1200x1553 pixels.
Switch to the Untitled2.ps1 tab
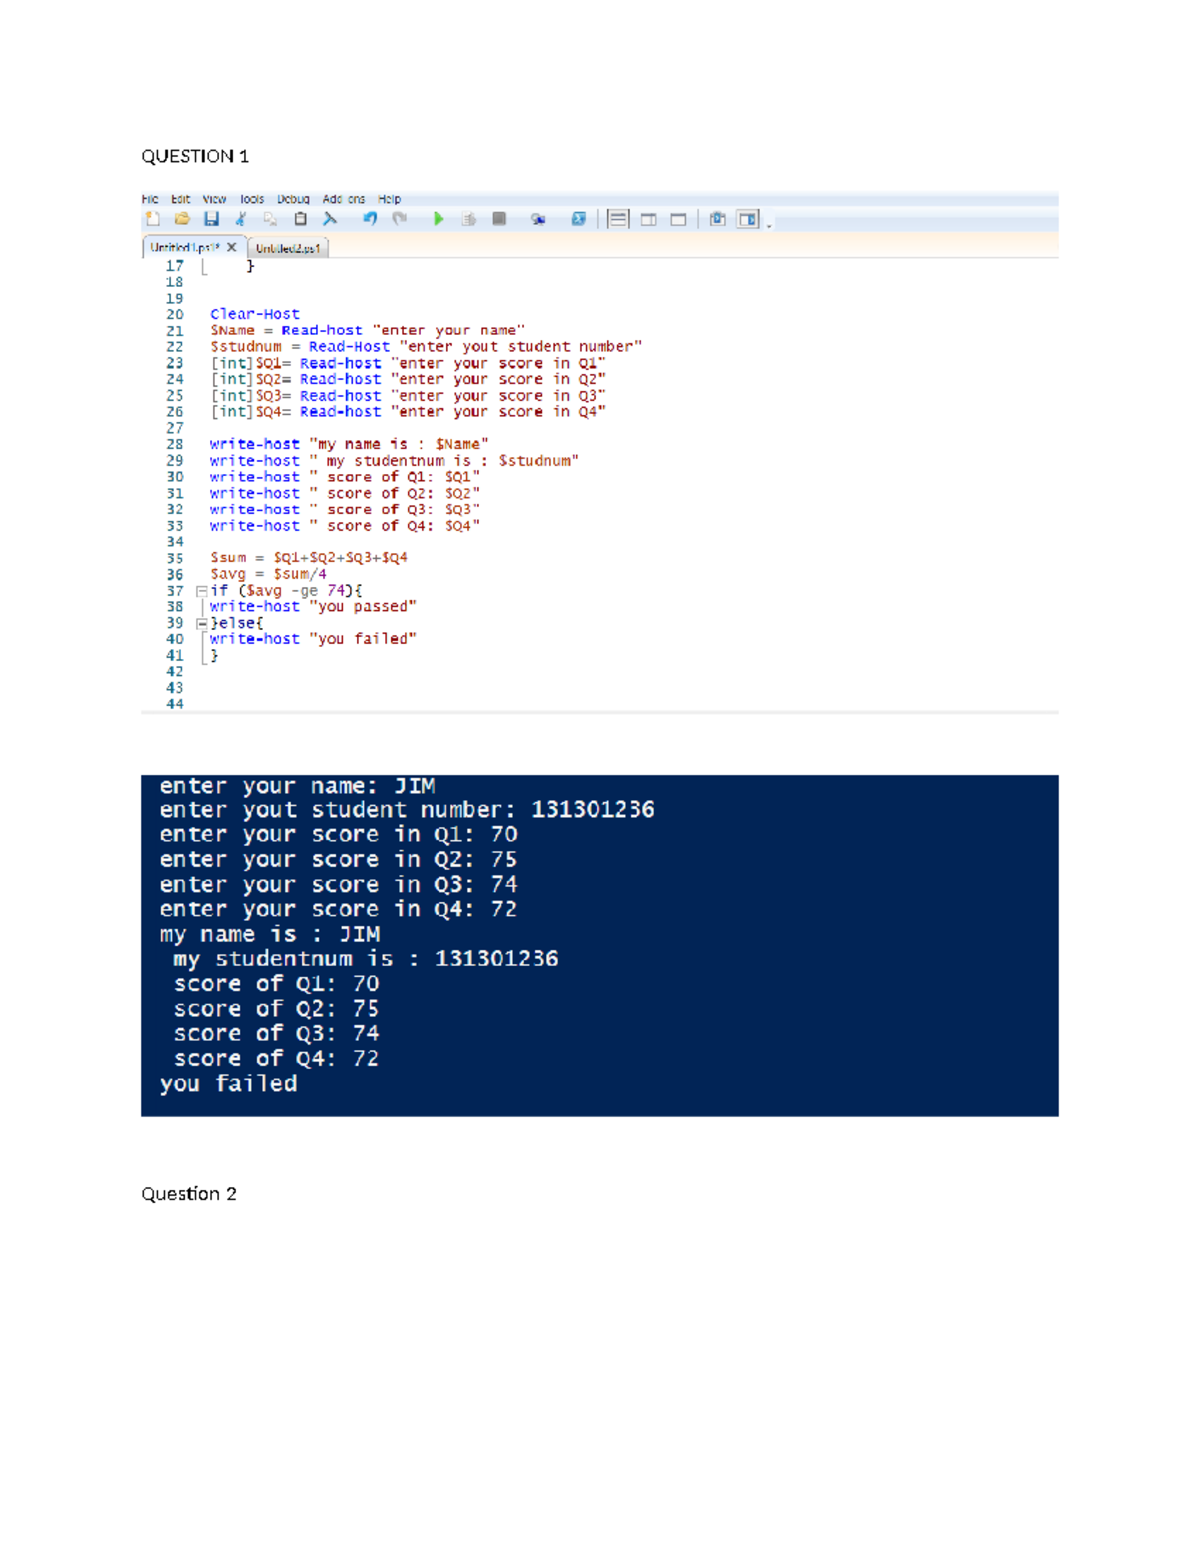(x=288, y=248)
